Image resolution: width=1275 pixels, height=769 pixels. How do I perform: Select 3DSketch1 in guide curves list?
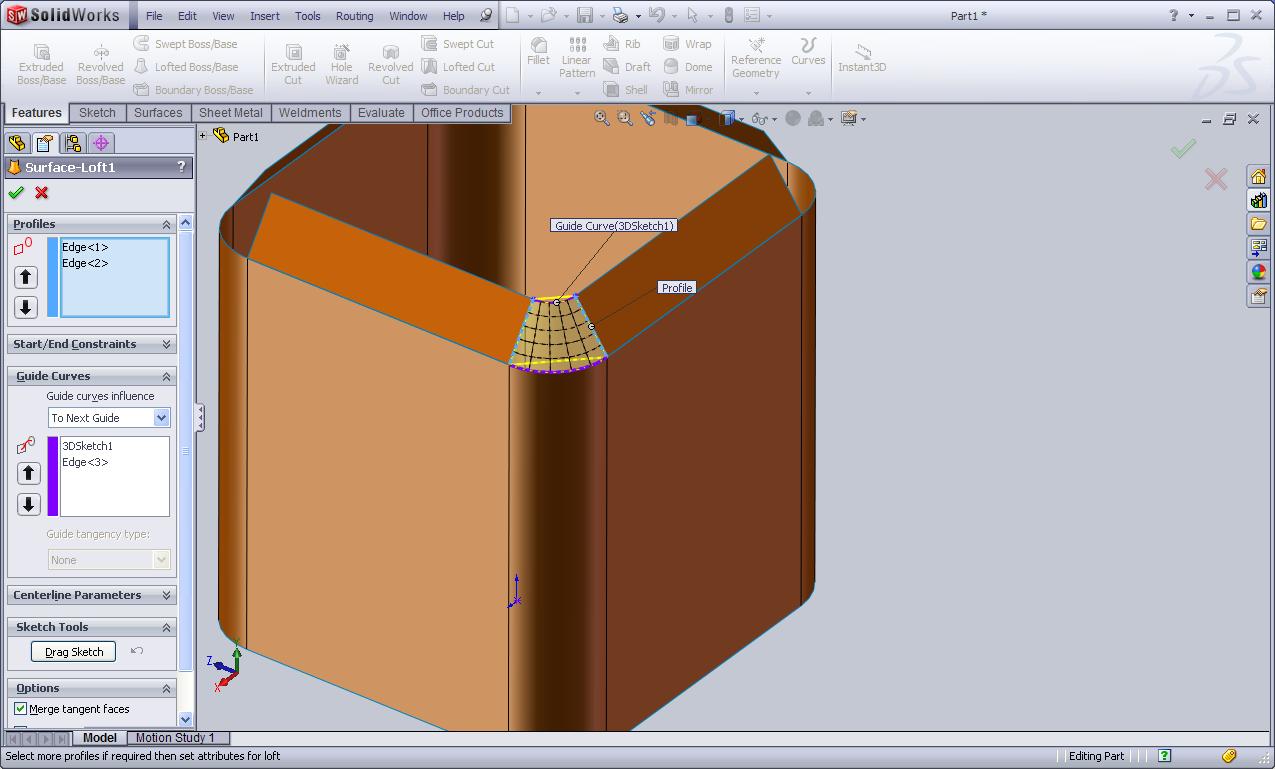(87, 446)
